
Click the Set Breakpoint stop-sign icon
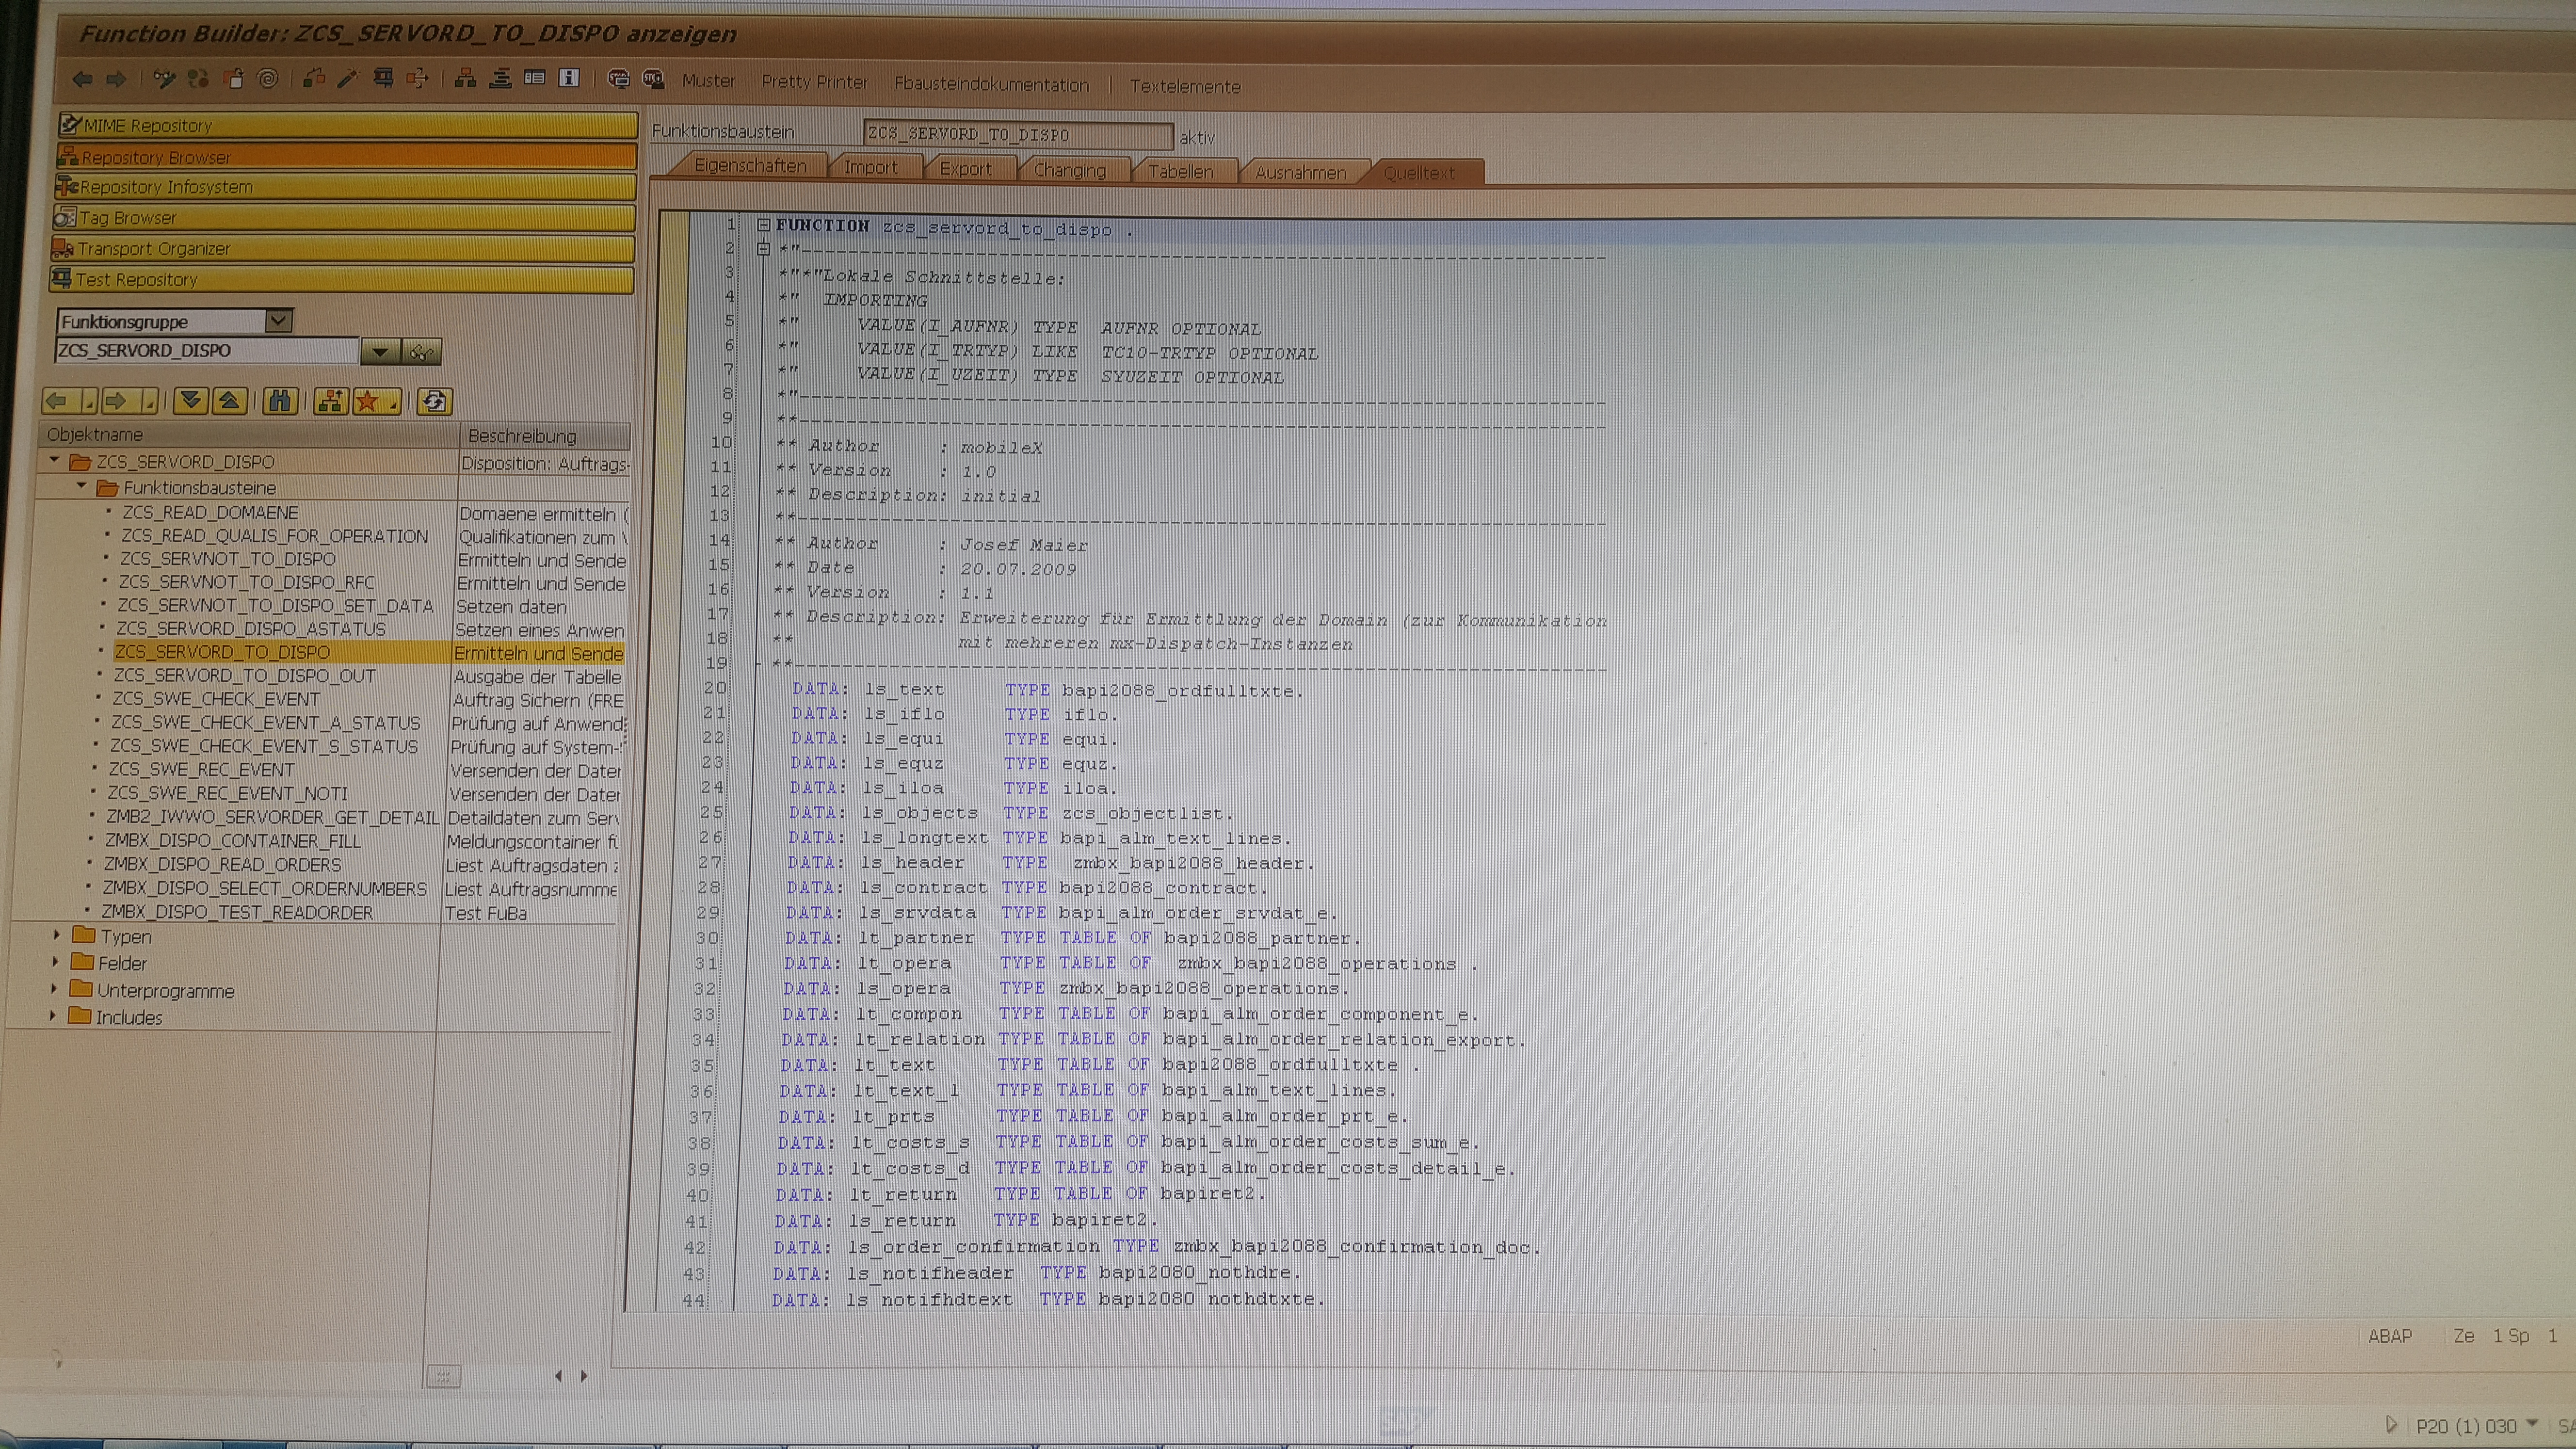click(x=619, y=79)
